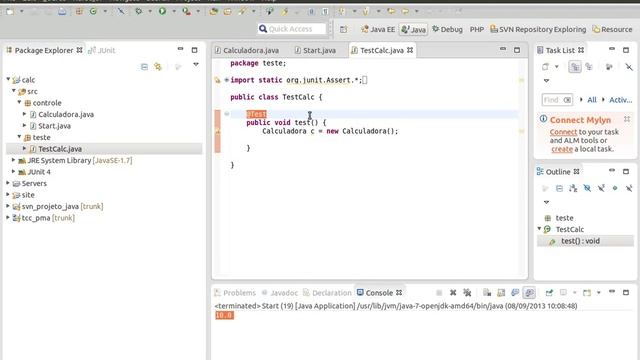The image size is (640, 360).
Task: Click Collapse All icon in Outline
Action: point(559,188)
